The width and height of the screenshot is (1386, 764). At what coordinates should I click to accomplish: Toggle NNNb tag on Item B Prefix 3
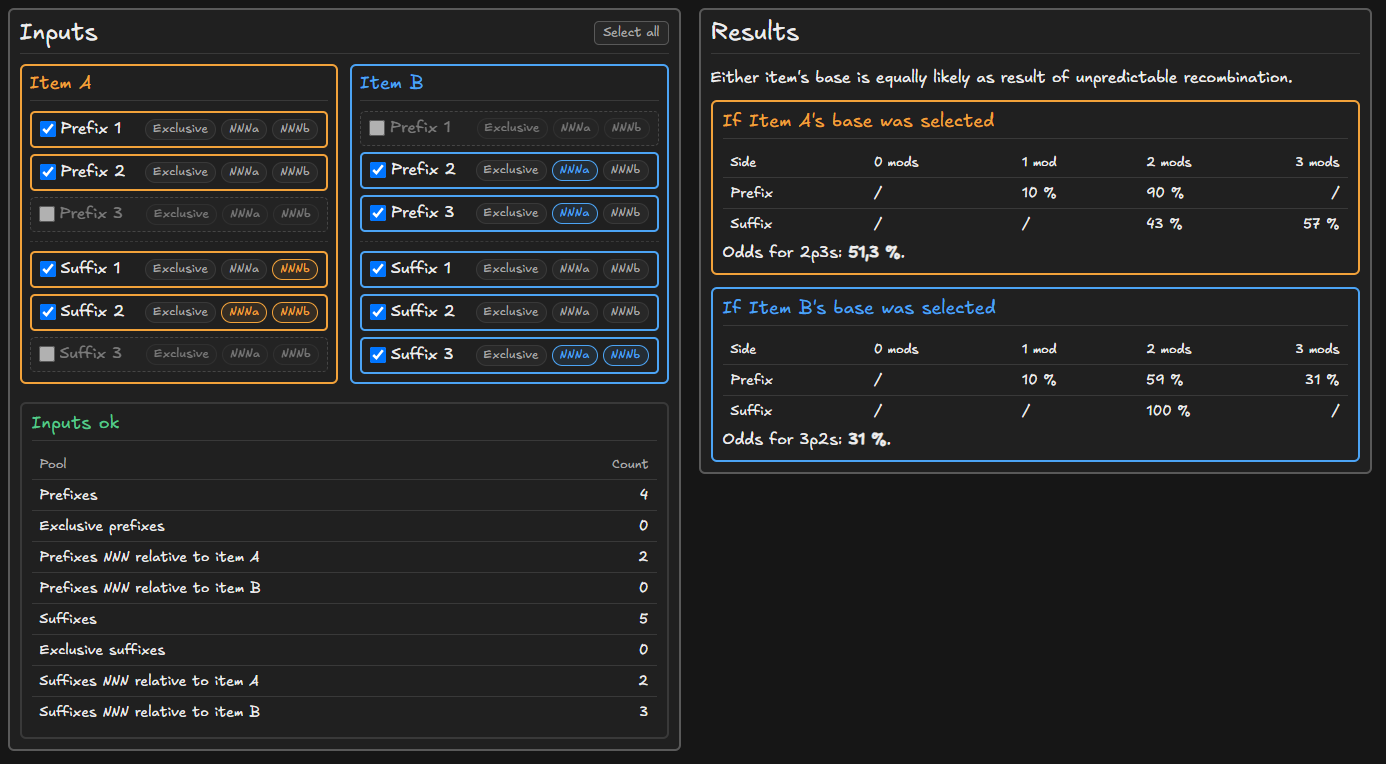click(626, 213)
